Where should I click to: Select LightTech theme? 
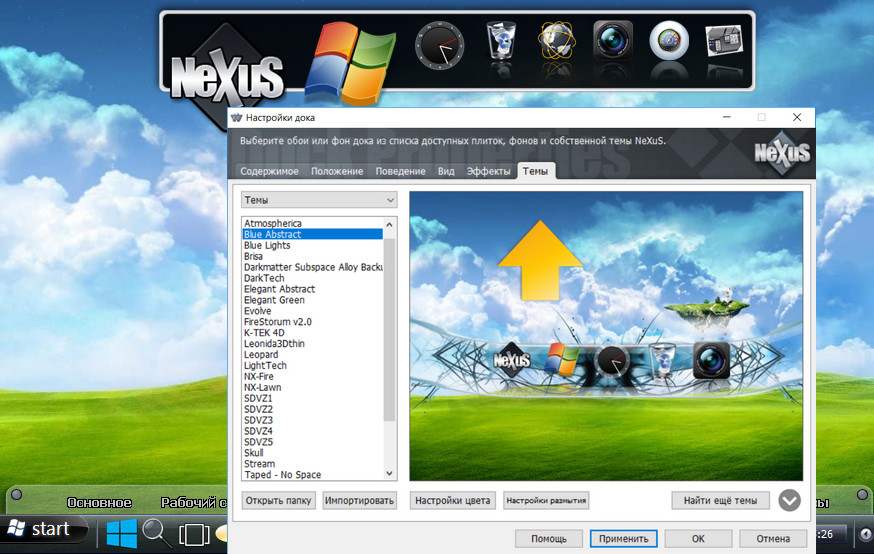pyautogui.click(x=313, y=366)
